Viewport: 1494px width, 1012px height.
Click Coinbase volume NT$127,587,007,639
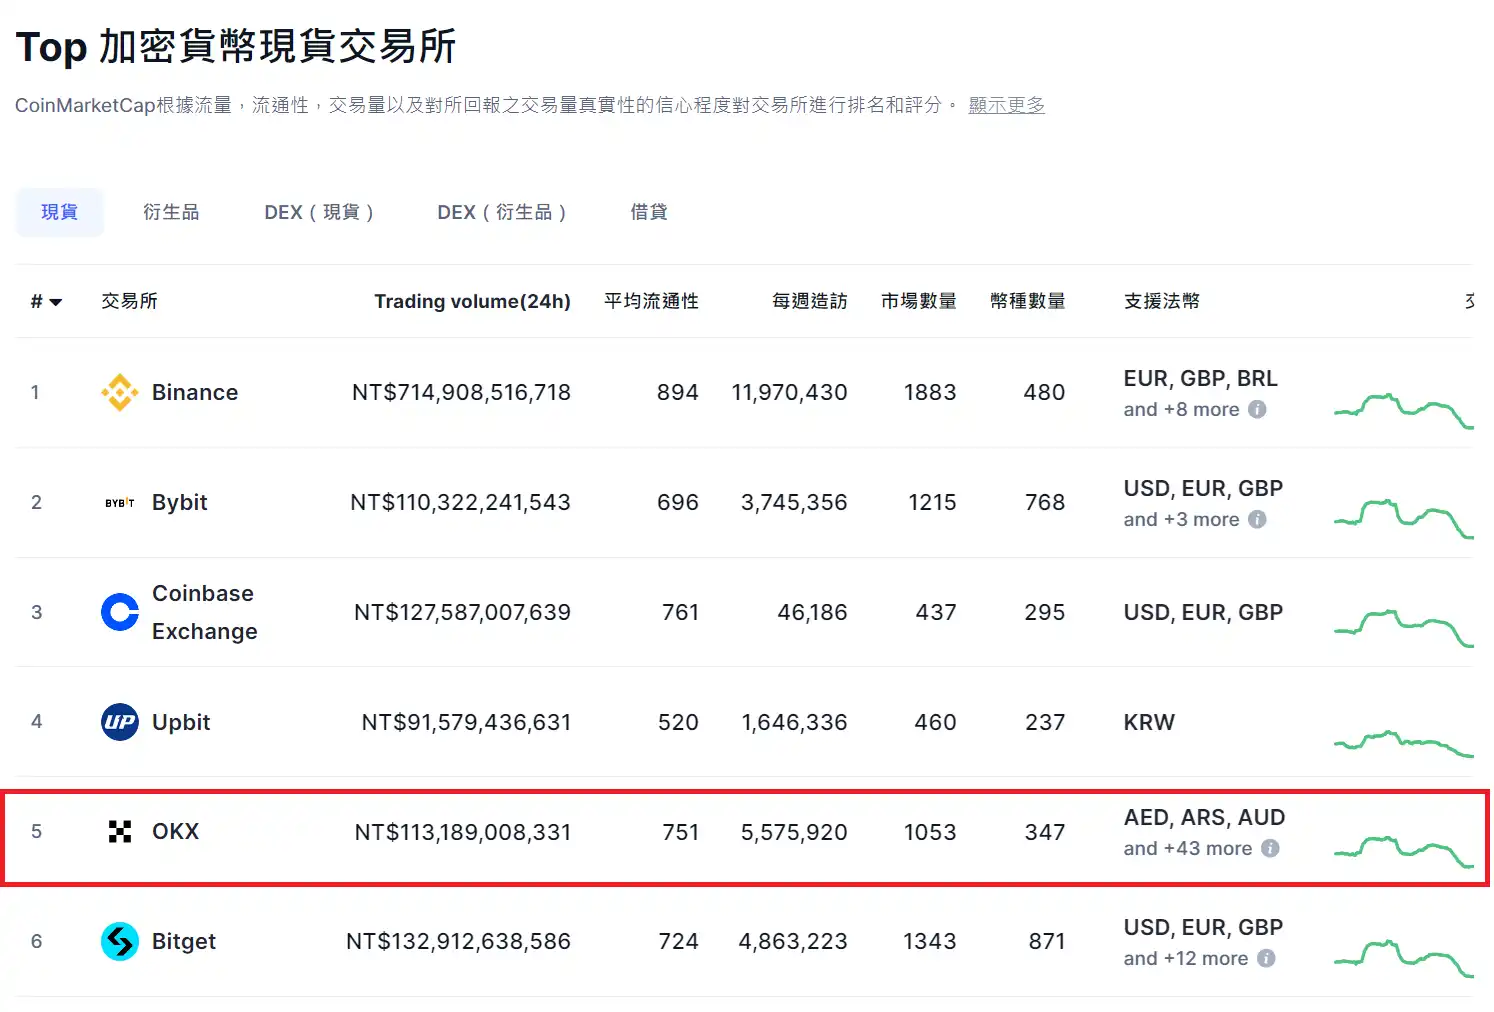462,612
